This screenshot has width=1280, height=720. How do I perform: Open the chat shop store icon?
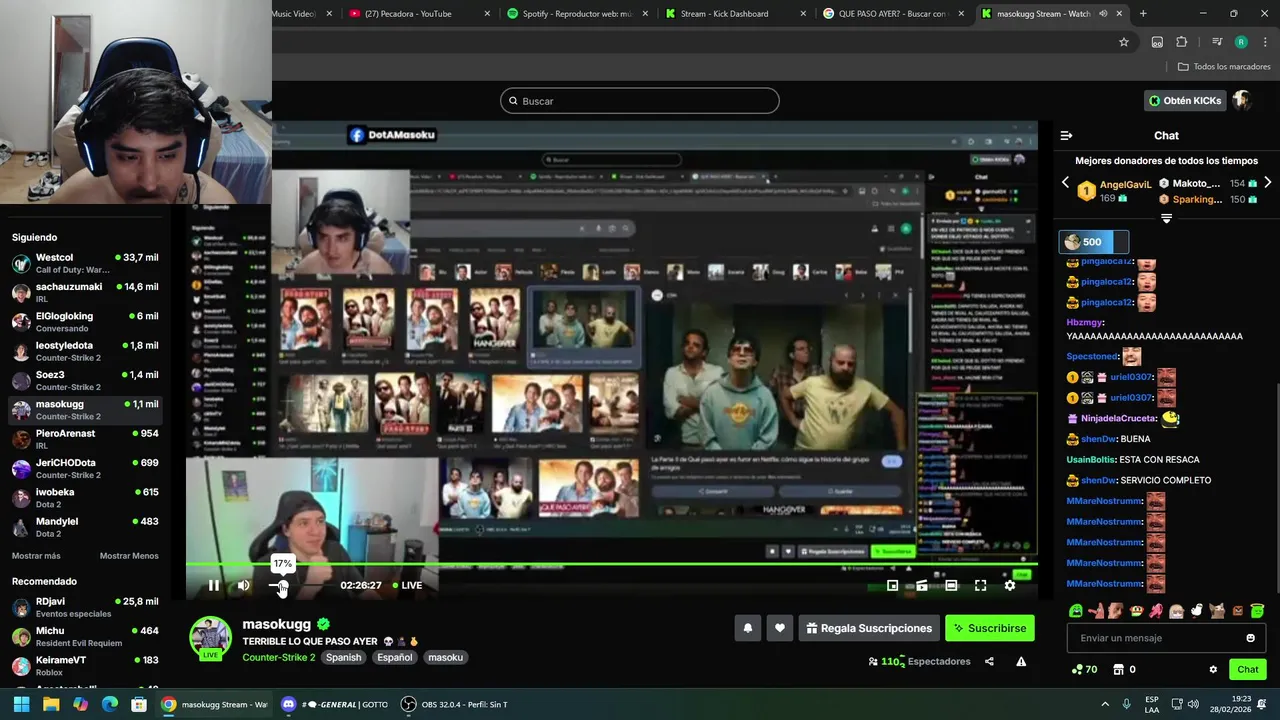click(x=1119, y=669)
